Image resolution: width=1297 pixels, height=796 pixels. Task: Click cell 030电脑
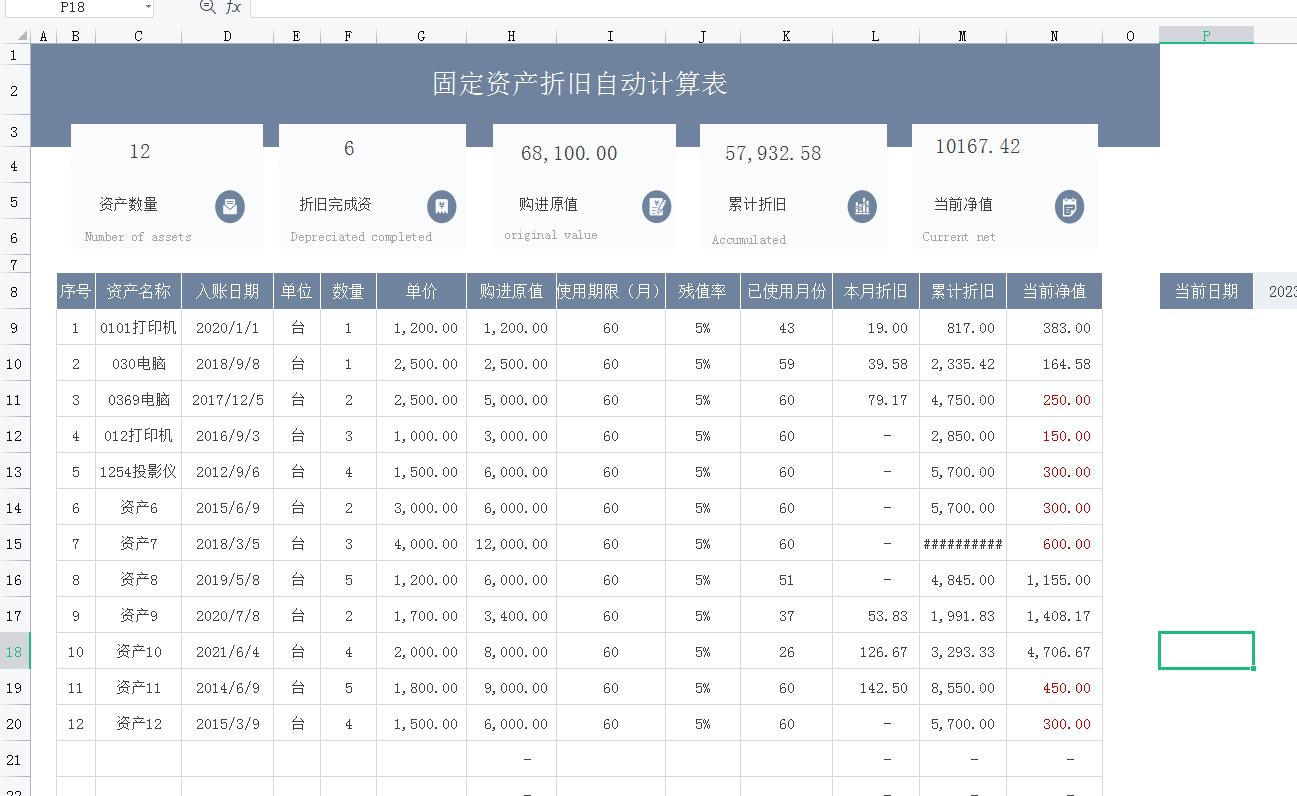138,364
